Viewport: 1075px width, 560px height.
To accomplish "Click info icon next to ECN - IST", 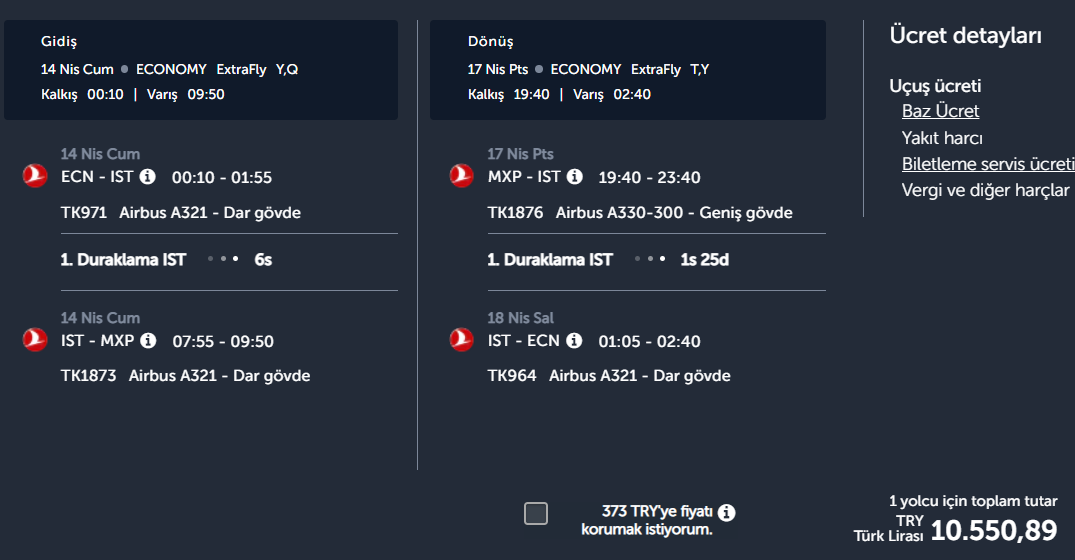I will pyautogui.click(x=148, y=177).
